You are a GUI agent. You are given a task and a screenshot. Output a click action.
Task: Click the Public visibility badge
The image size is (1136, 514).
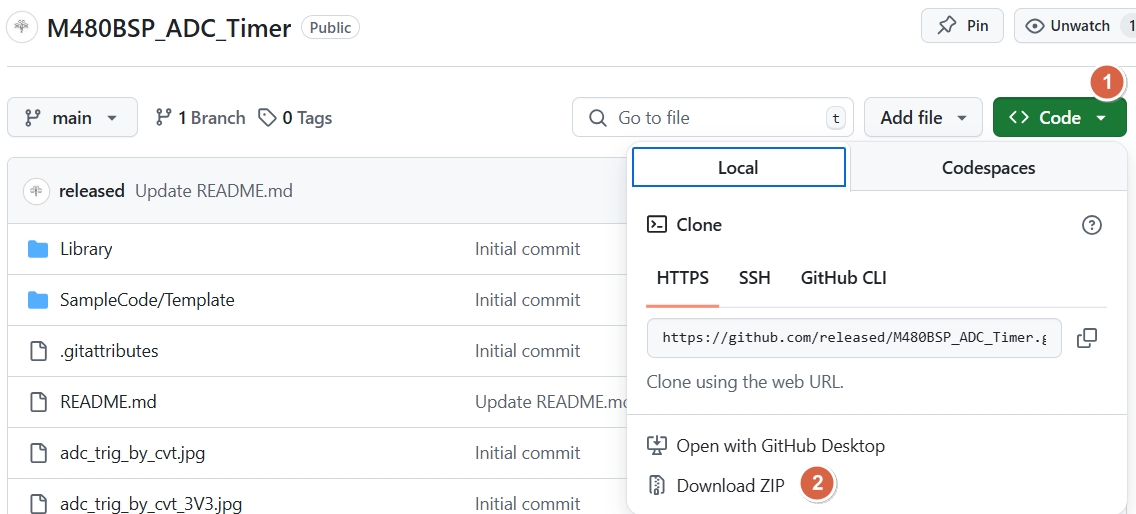click(330, 28)
